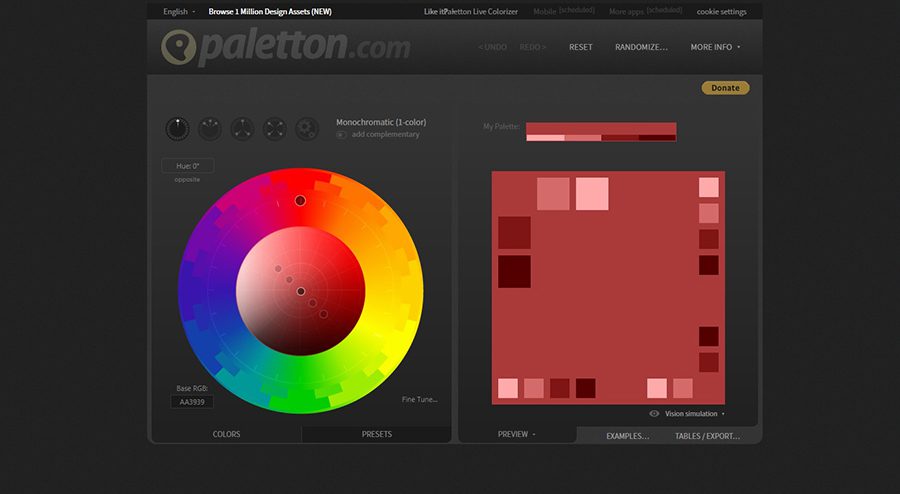Click the hue marker dot on the color wheel

(300, 201)
